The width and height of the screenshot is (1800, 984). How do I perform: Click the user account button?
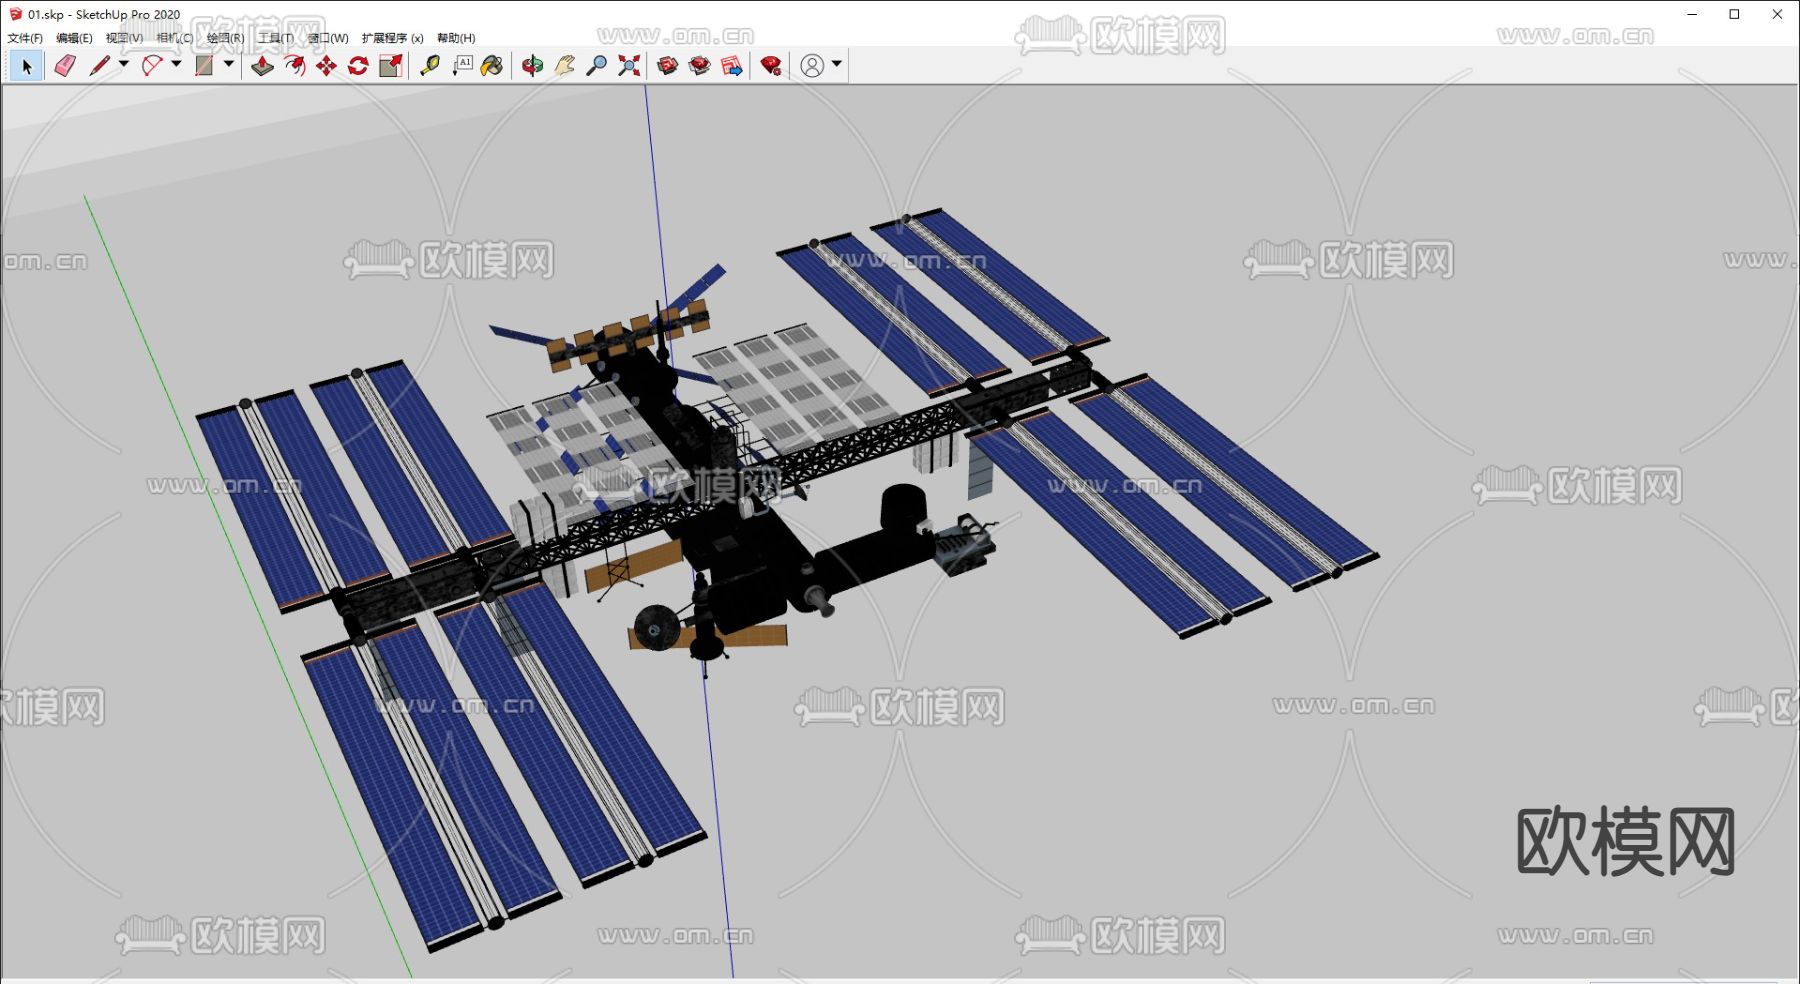point(812,66)
